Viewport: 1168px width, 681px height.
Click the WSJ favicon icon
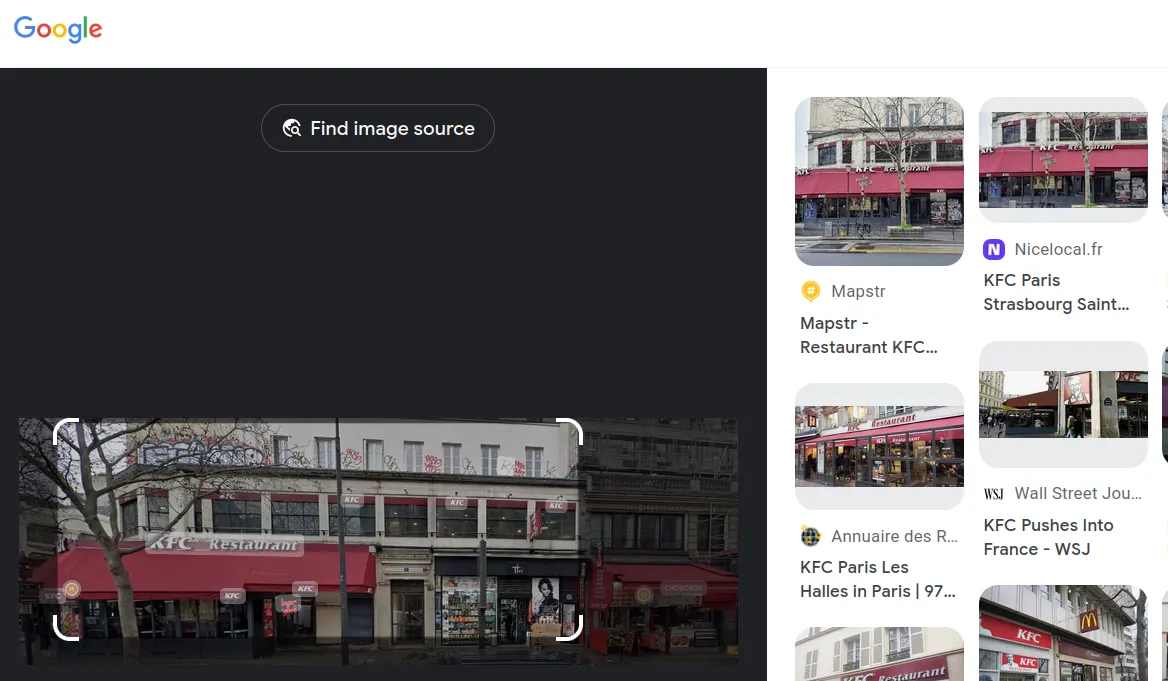pyautogui.click(x=993, y=493)
